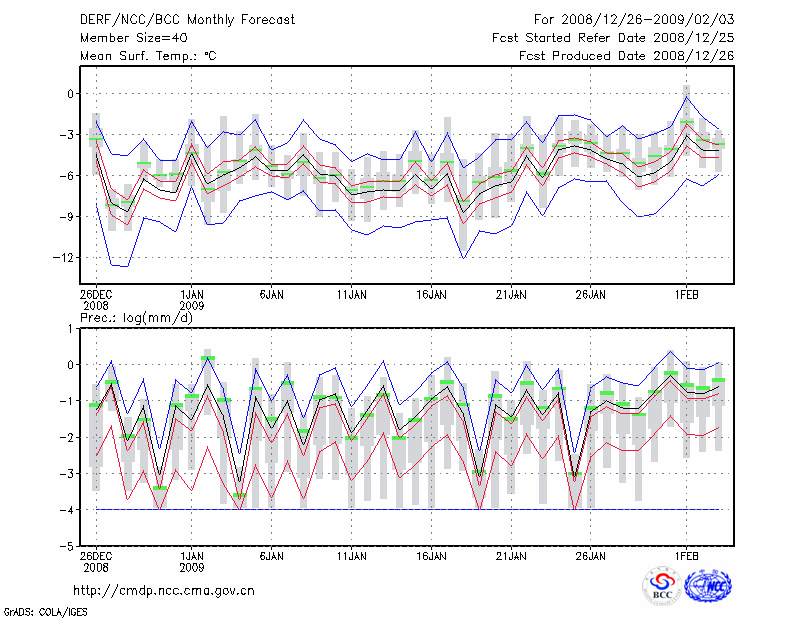800x618 pixels.
Task: Click 26DEC 2008 label under temperature chart
Action: 96,300
